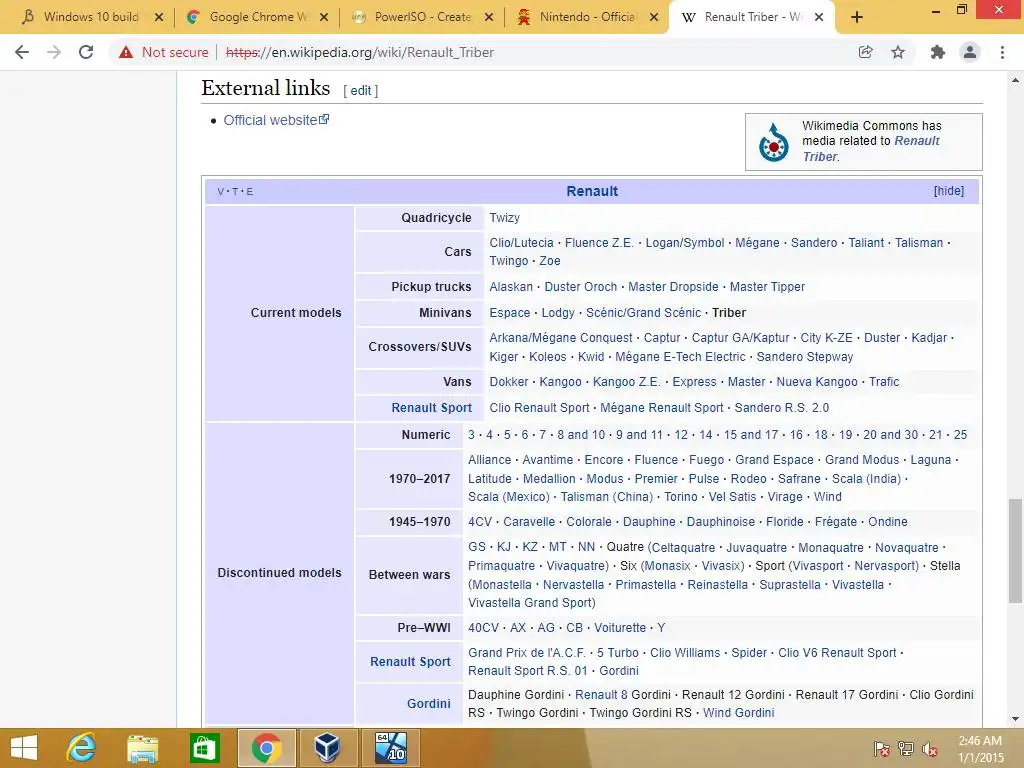This screenshot has width=1024, height=768.
Task: Open the current models Renault Sport link
Action: pos(431,408)
